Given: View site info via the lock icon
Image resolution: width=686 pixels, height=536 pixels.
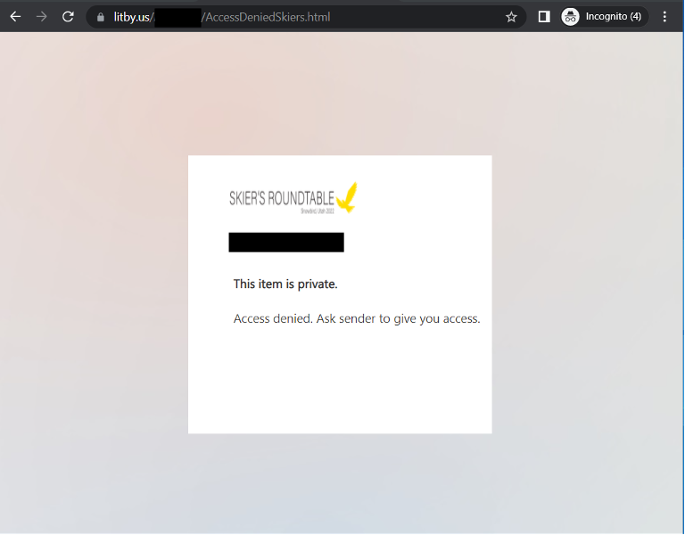Looking at the screenshot, I should [x=101, y=17].
